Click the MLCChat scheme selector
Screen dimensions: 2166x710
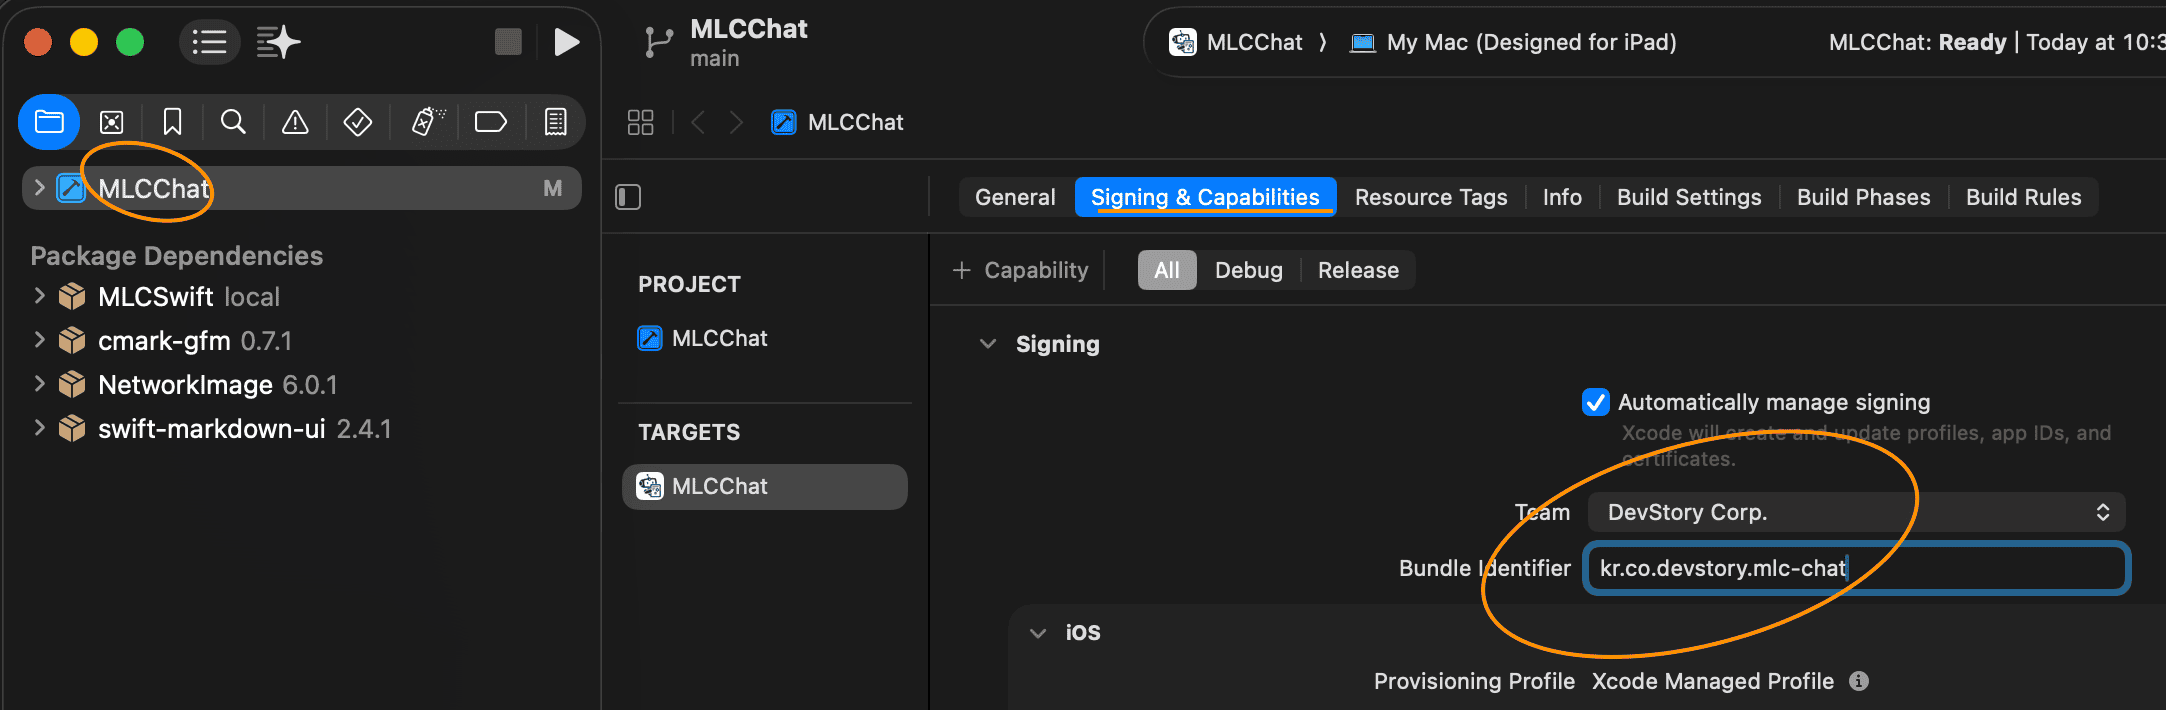pyautogui.click(x=1236, y=42)
